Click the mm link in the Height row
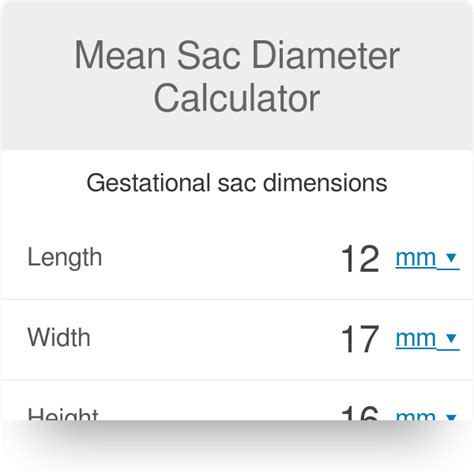Viewport: 474px width, 474px height. point(416,416)
